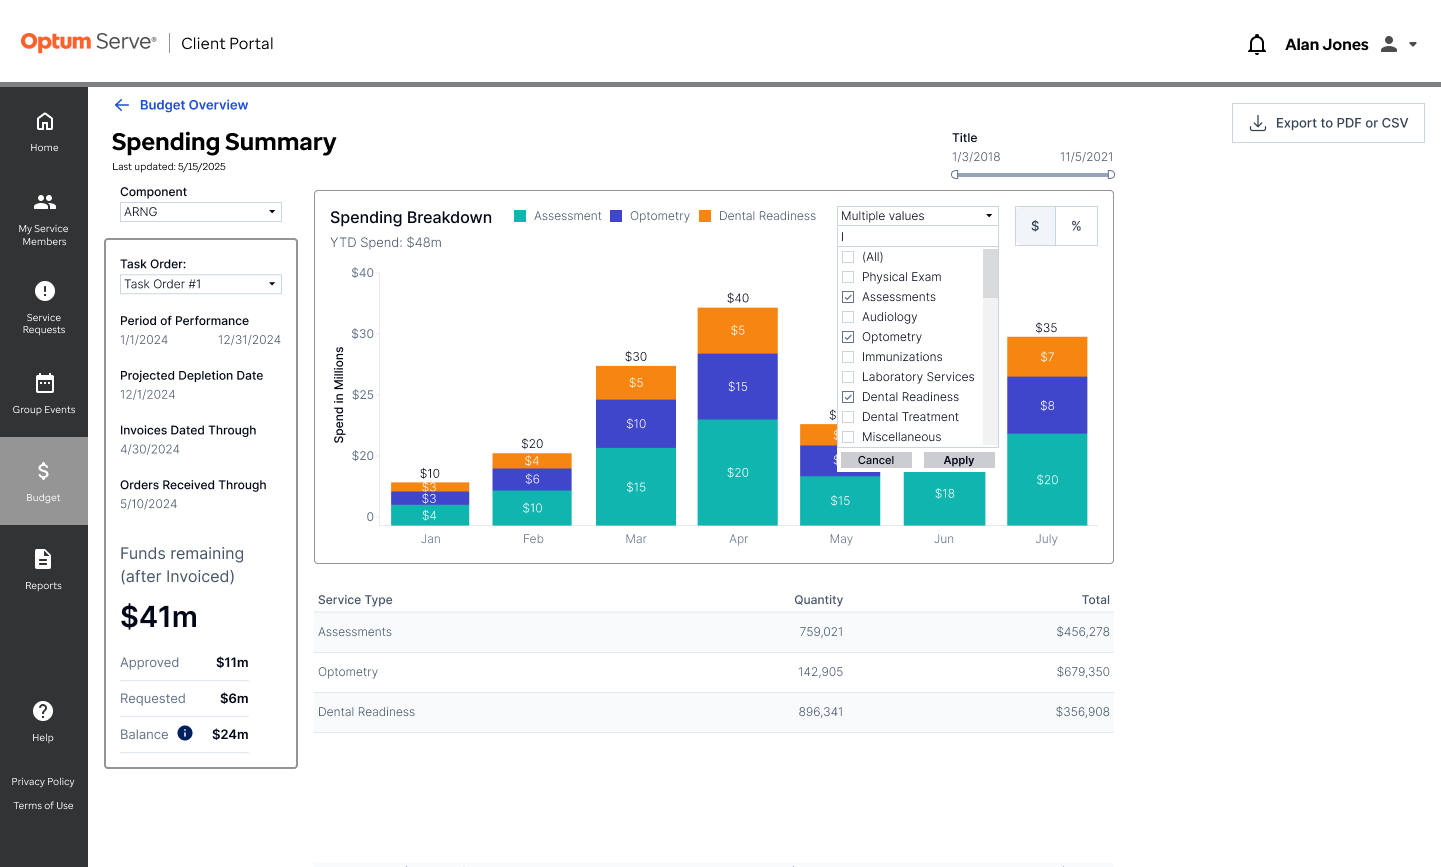
Task: Open the Privacy Policy link
Action: (43, 782)
